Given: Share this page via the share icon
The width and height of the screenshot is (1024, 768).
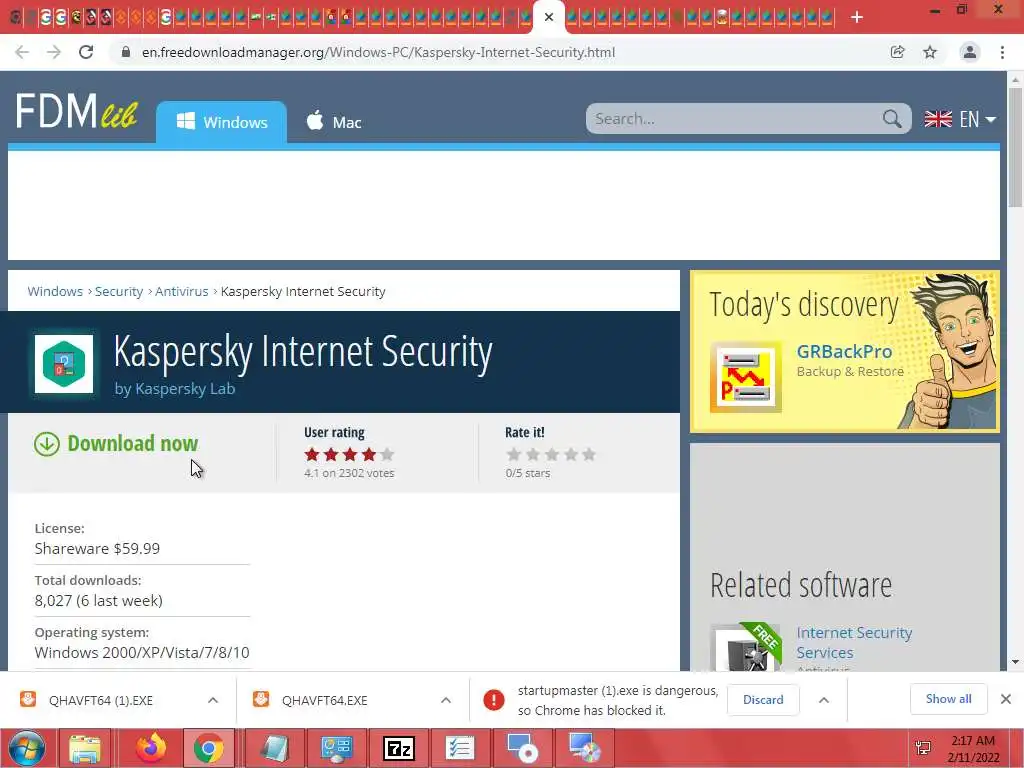Looking at the screenshot, I should [897, 52].
